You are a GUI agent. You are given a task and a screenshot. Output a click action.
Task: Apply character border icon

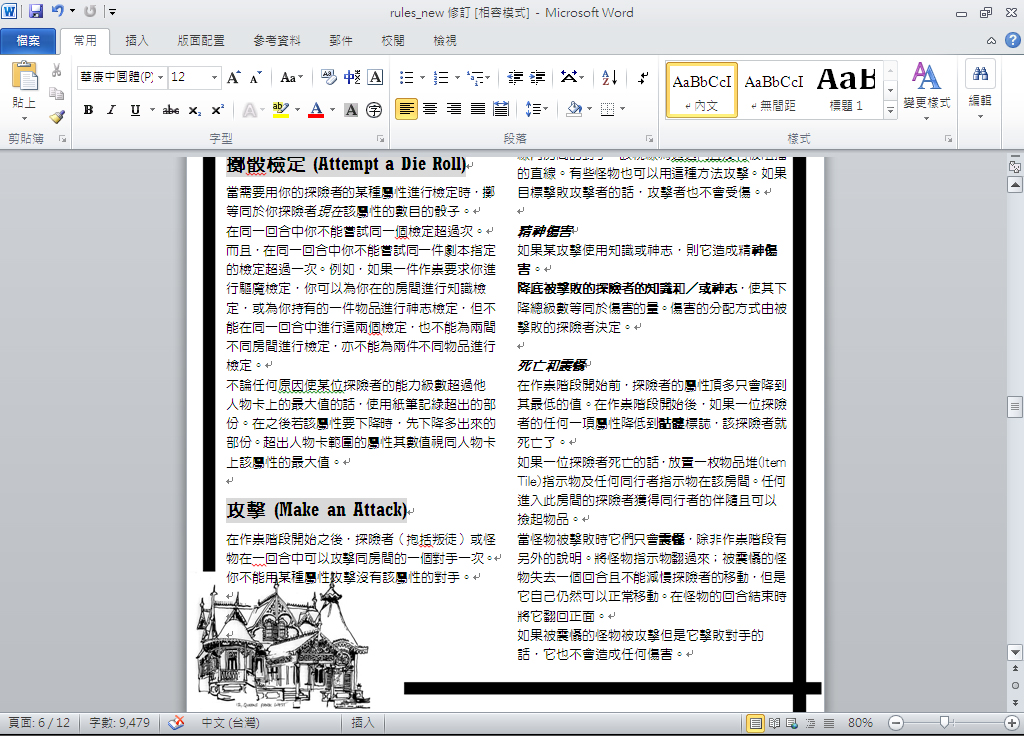[x=376, y=78]
